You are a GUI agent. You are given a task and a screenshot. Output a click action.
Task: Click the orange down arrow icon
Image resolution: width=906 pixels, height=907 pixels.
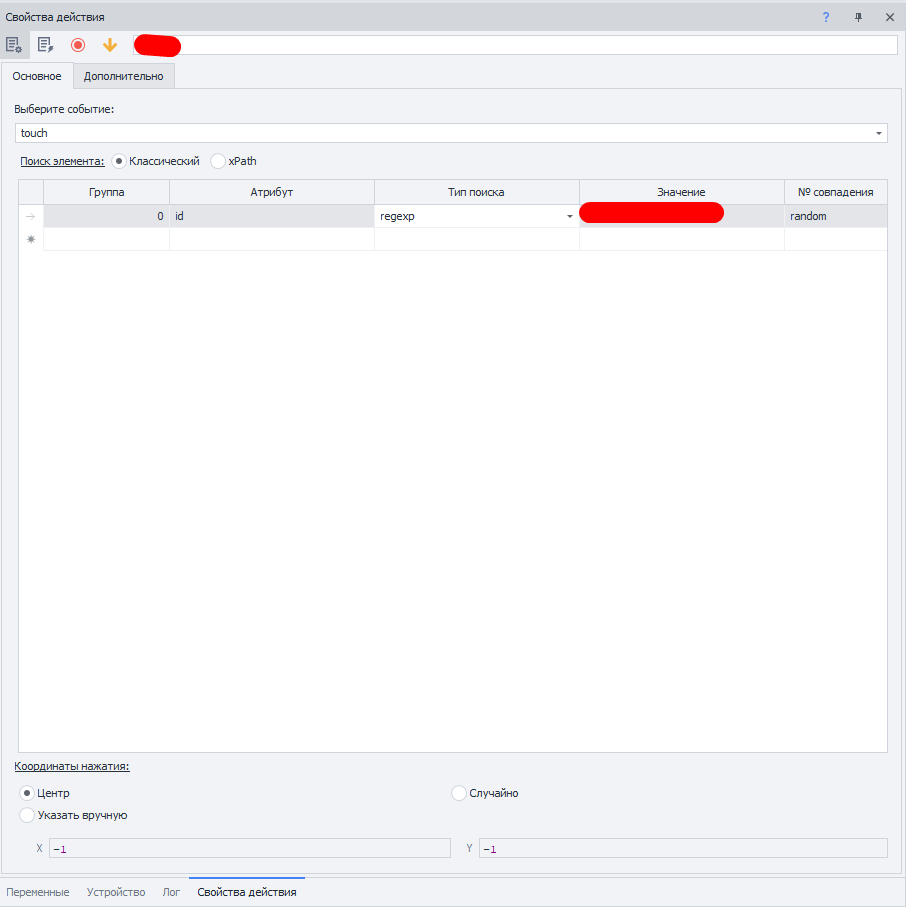click(110, 45)
